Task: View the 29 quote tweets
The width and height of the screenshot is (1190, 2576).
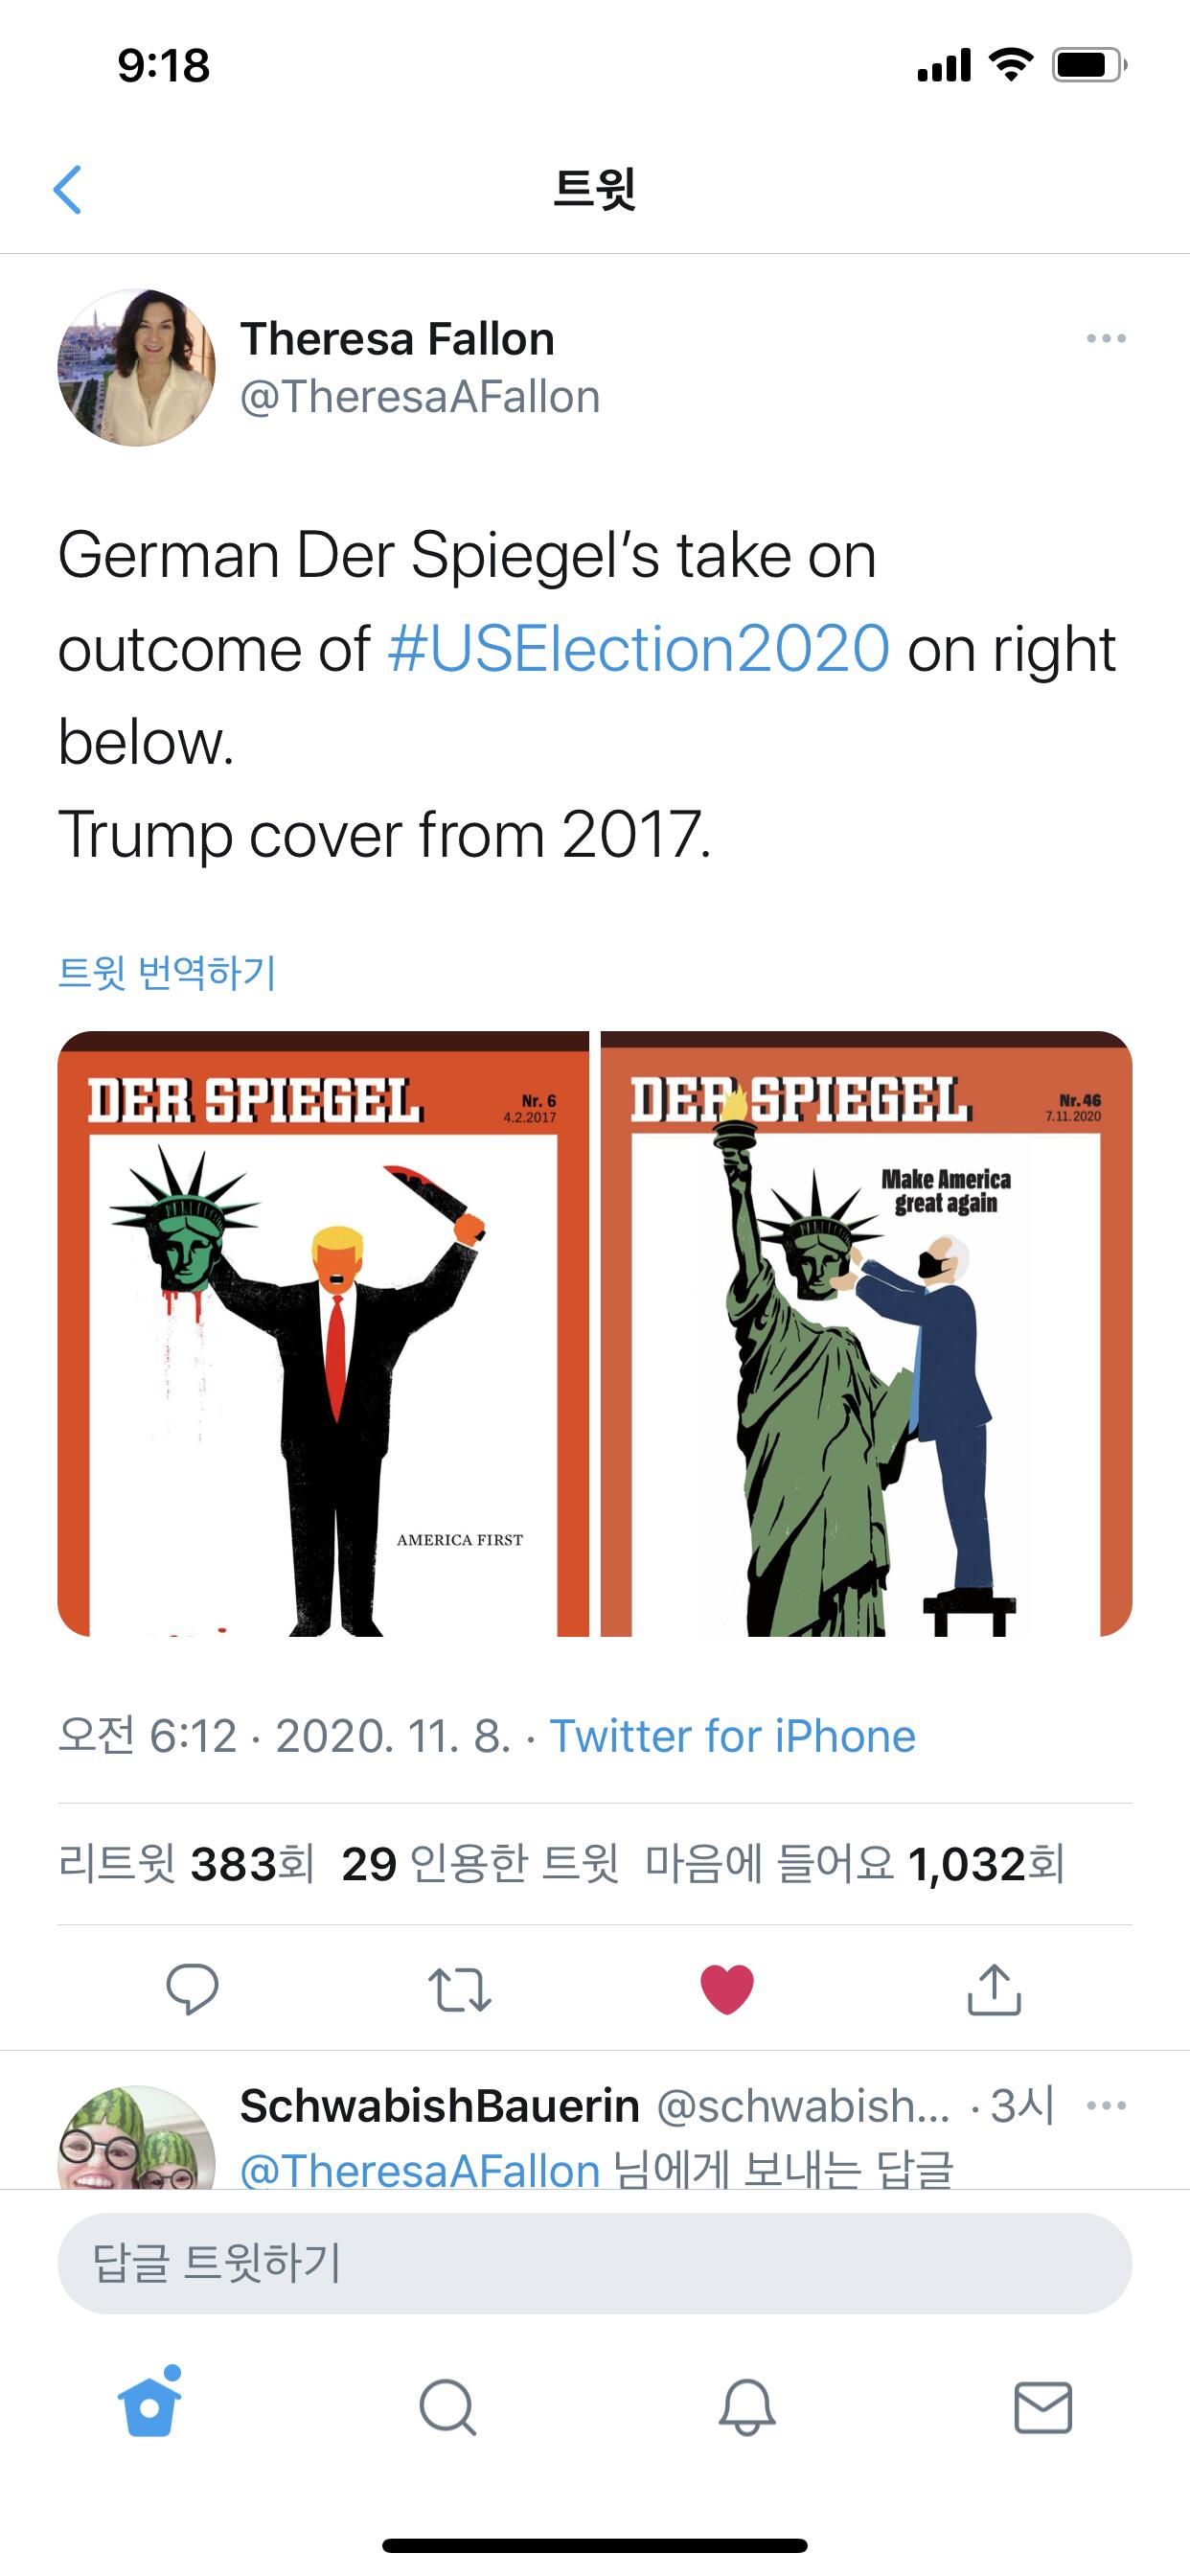Action: click(x=480, y=1864)
